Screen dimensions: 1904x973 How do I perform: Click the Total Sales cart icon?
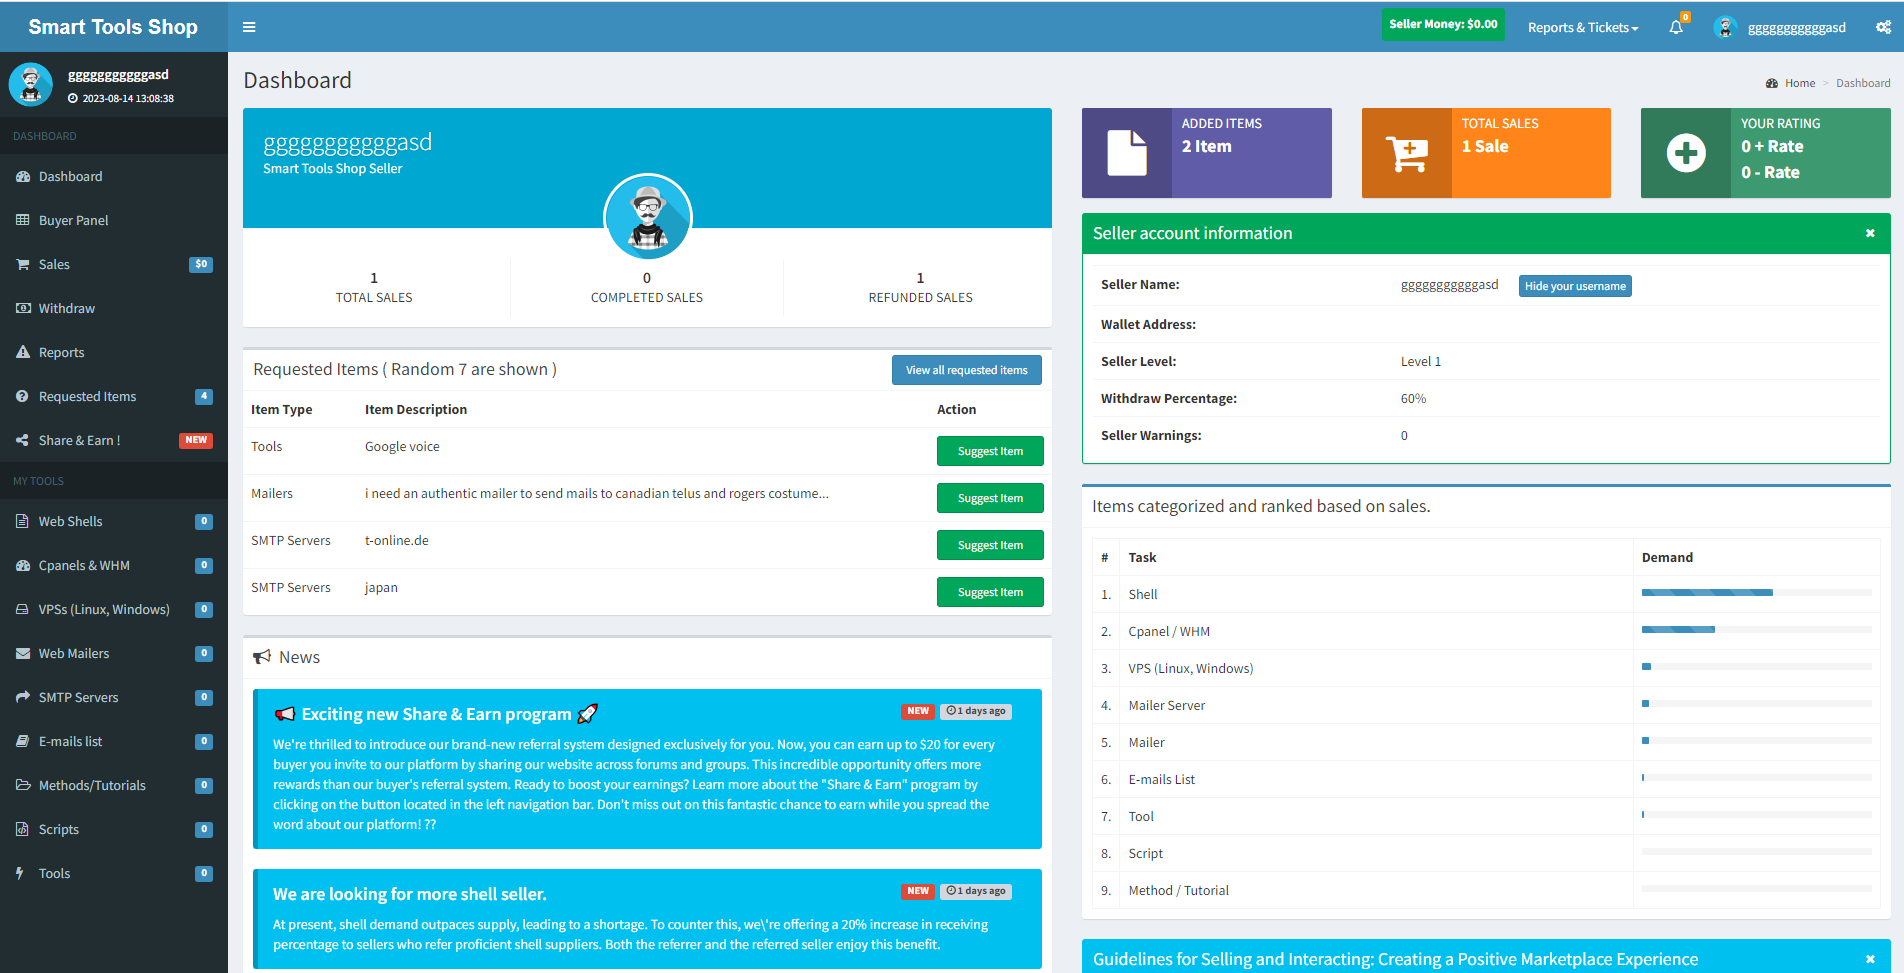coord(1407,153)
